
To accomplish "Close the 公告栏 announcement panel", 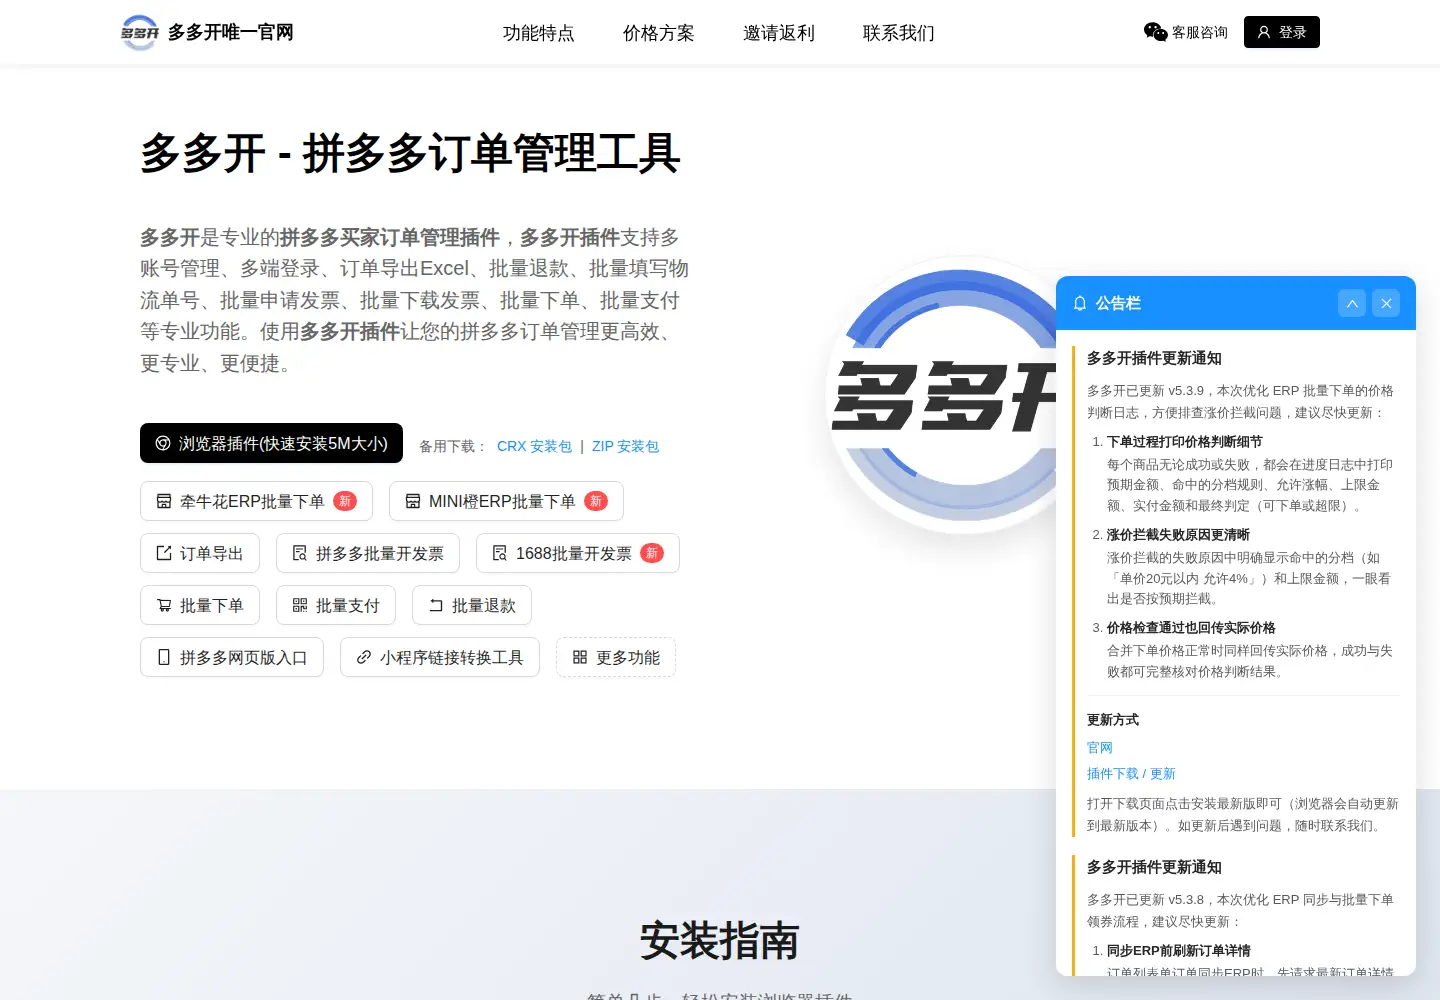I will [x=1386, y=303].
